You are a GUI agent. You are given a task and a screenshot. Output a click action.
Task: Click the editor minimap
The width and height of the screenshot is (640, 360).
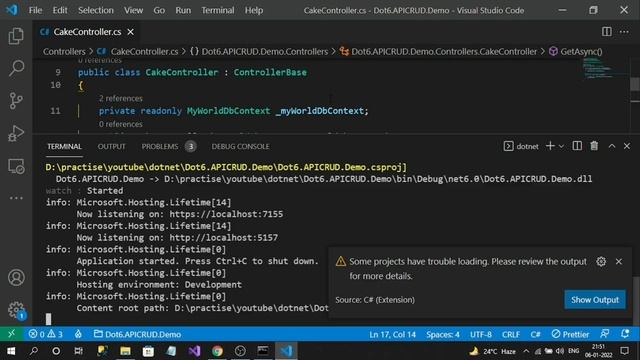[x=605, y=68]
